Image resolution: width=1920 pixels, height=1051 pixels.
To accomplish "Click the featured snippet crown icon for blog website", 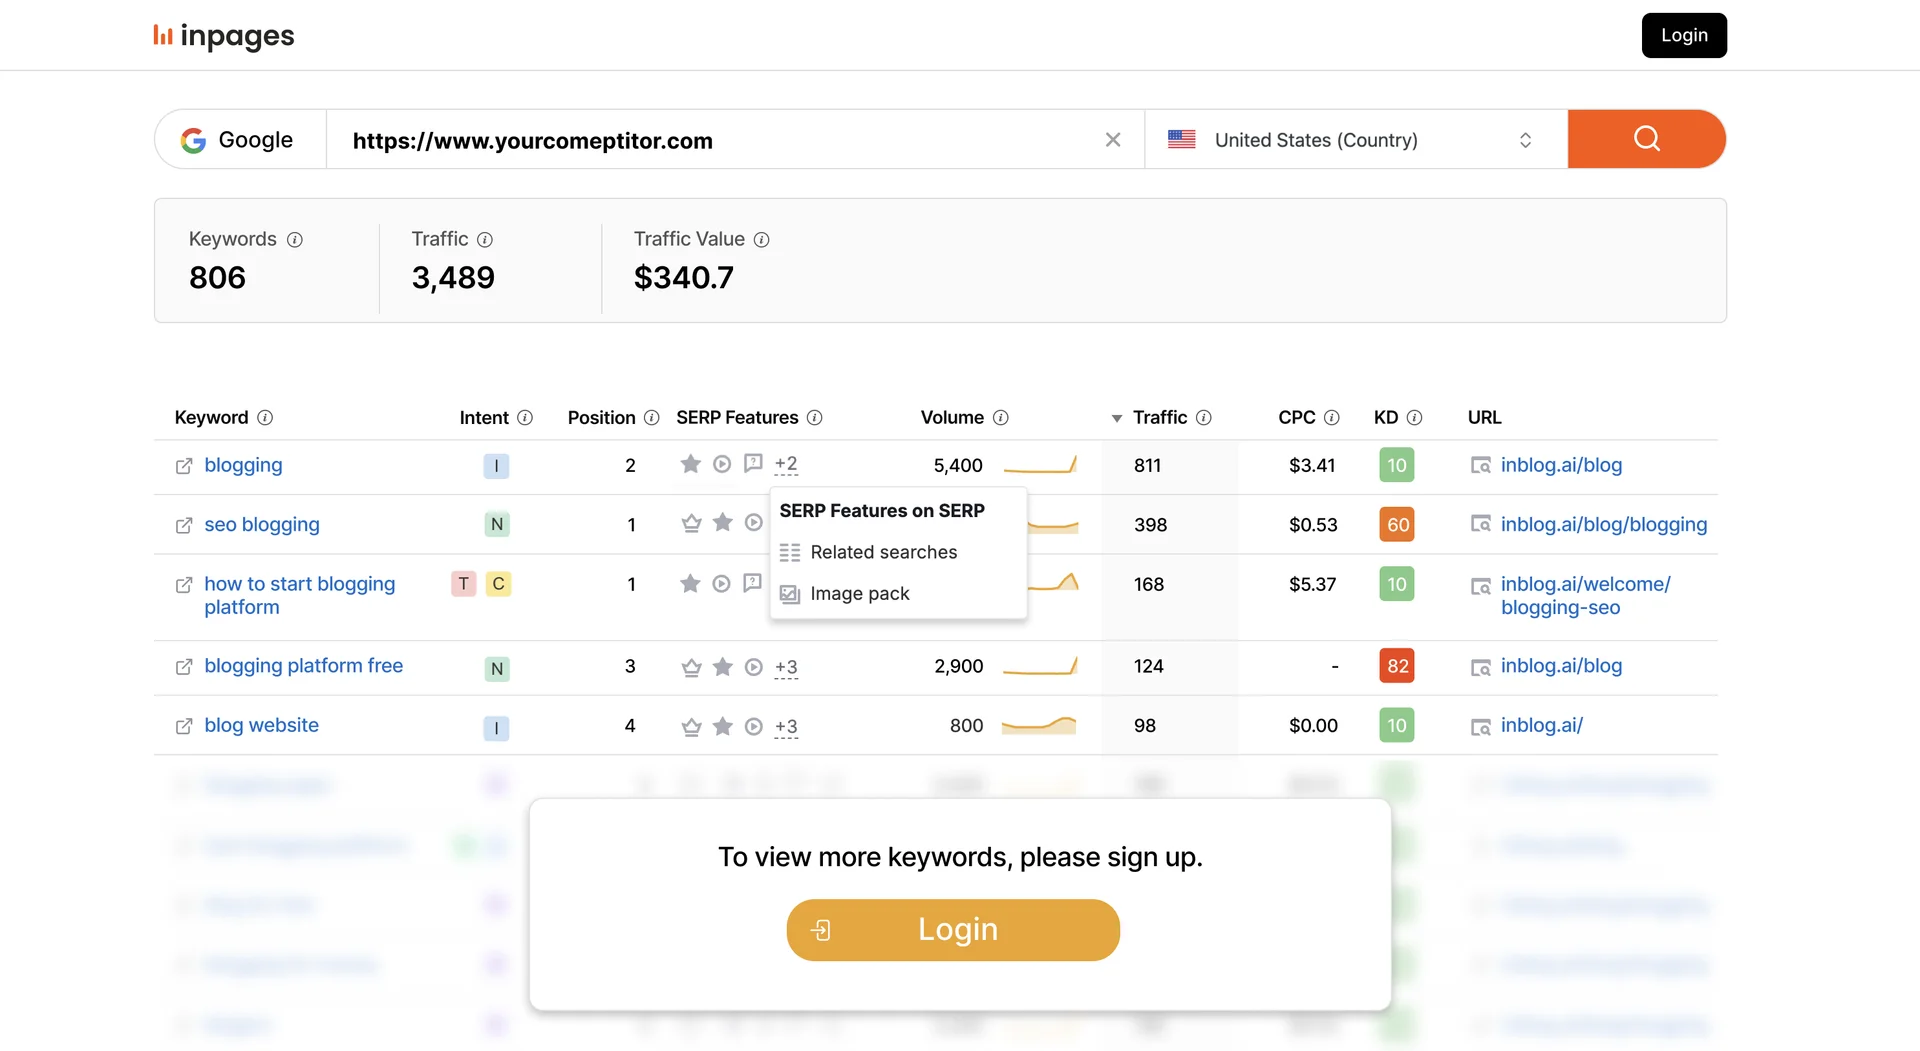I will (690, 727).
